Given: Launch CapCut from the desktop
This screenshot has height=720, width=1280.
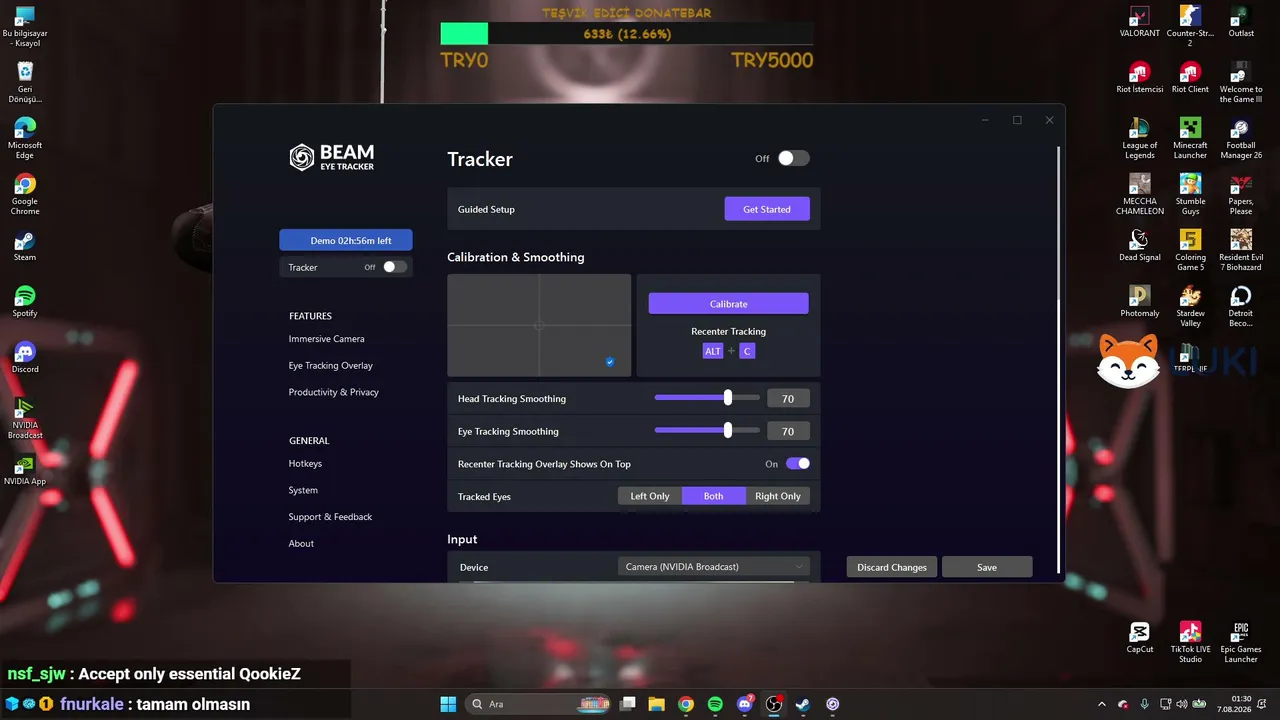Looking at the screenshot, I should pyautogui.click(x=1139, y=638).
